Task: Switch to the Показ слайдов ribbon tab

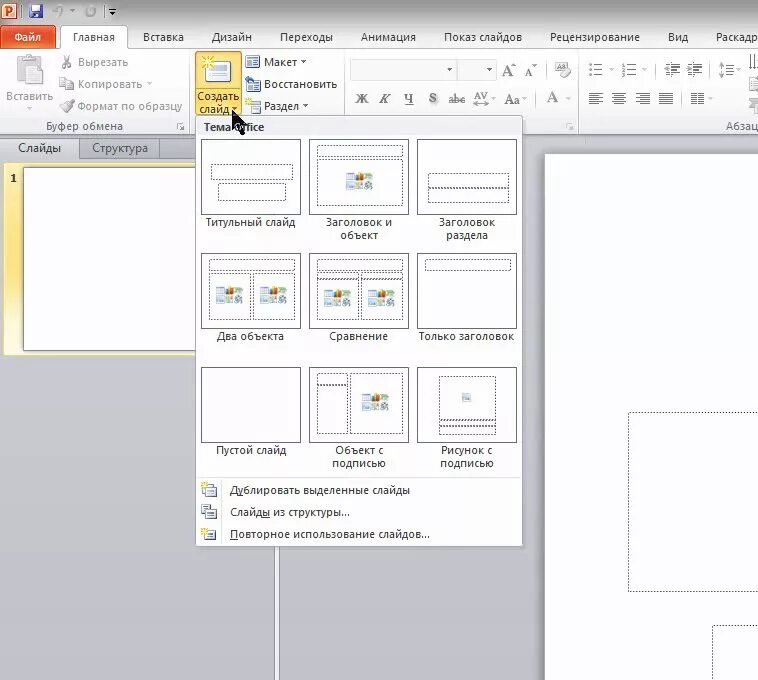Action: [x=483, y=37]
